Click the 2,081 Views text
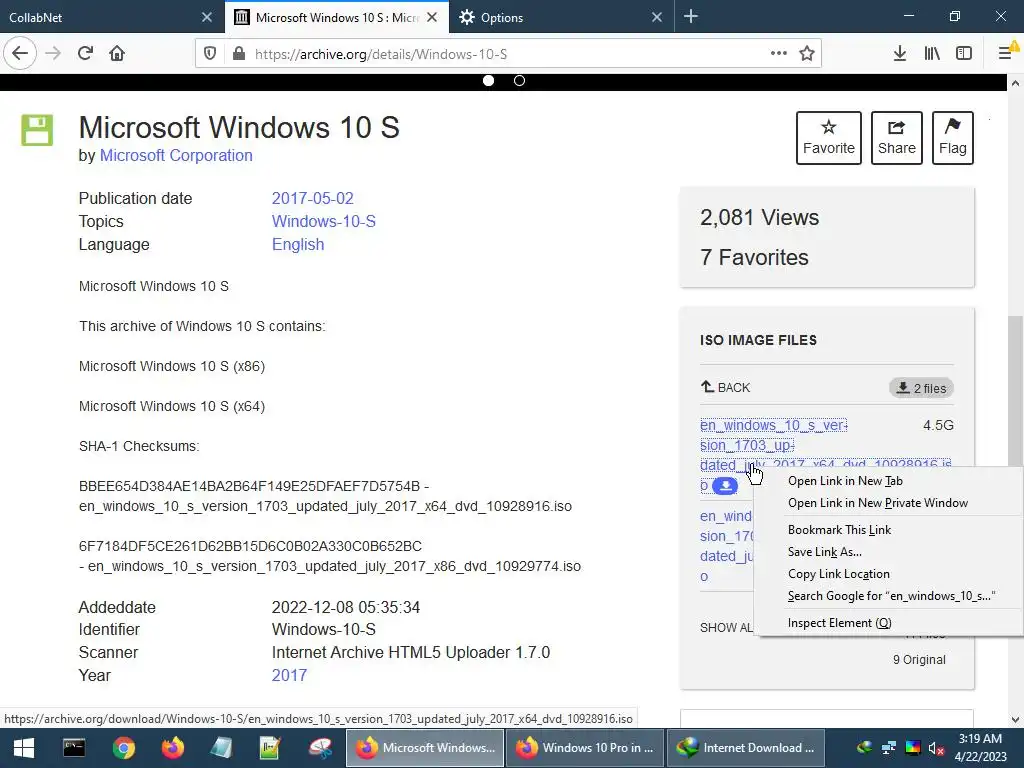Viewport: 1024px width, 768px height. tap(759, 217)
